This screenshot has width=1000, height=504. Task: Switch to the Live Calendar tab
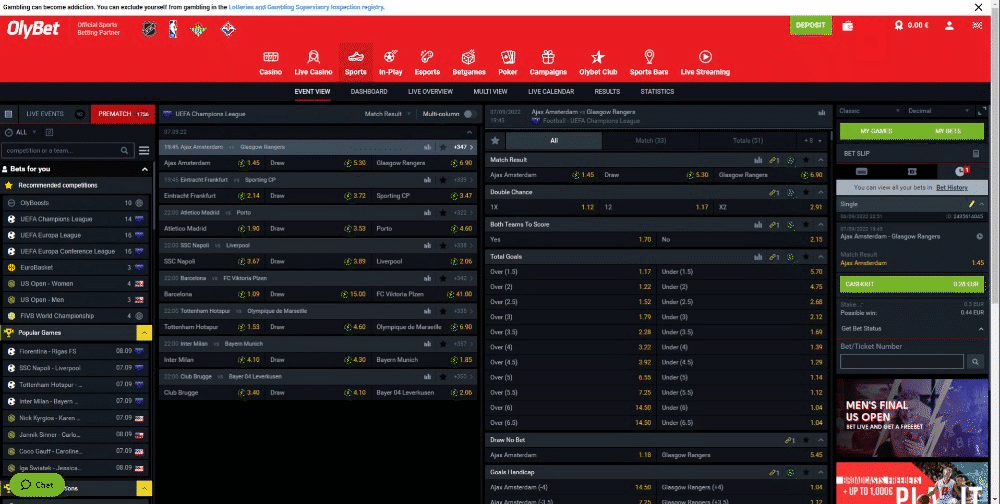pyautogui.click(x=551, y=91)
